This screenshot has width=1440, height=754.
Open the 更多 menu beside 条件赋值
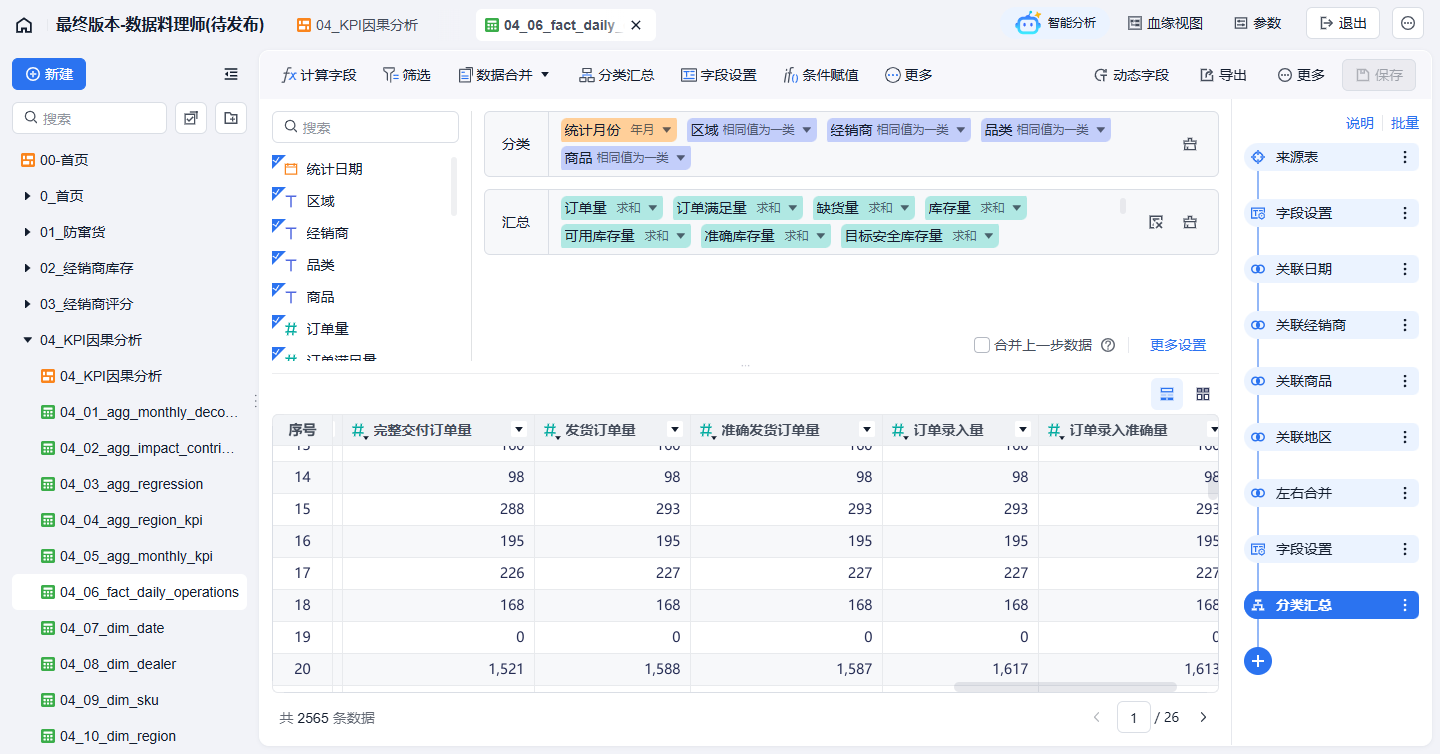click(908, 75)
